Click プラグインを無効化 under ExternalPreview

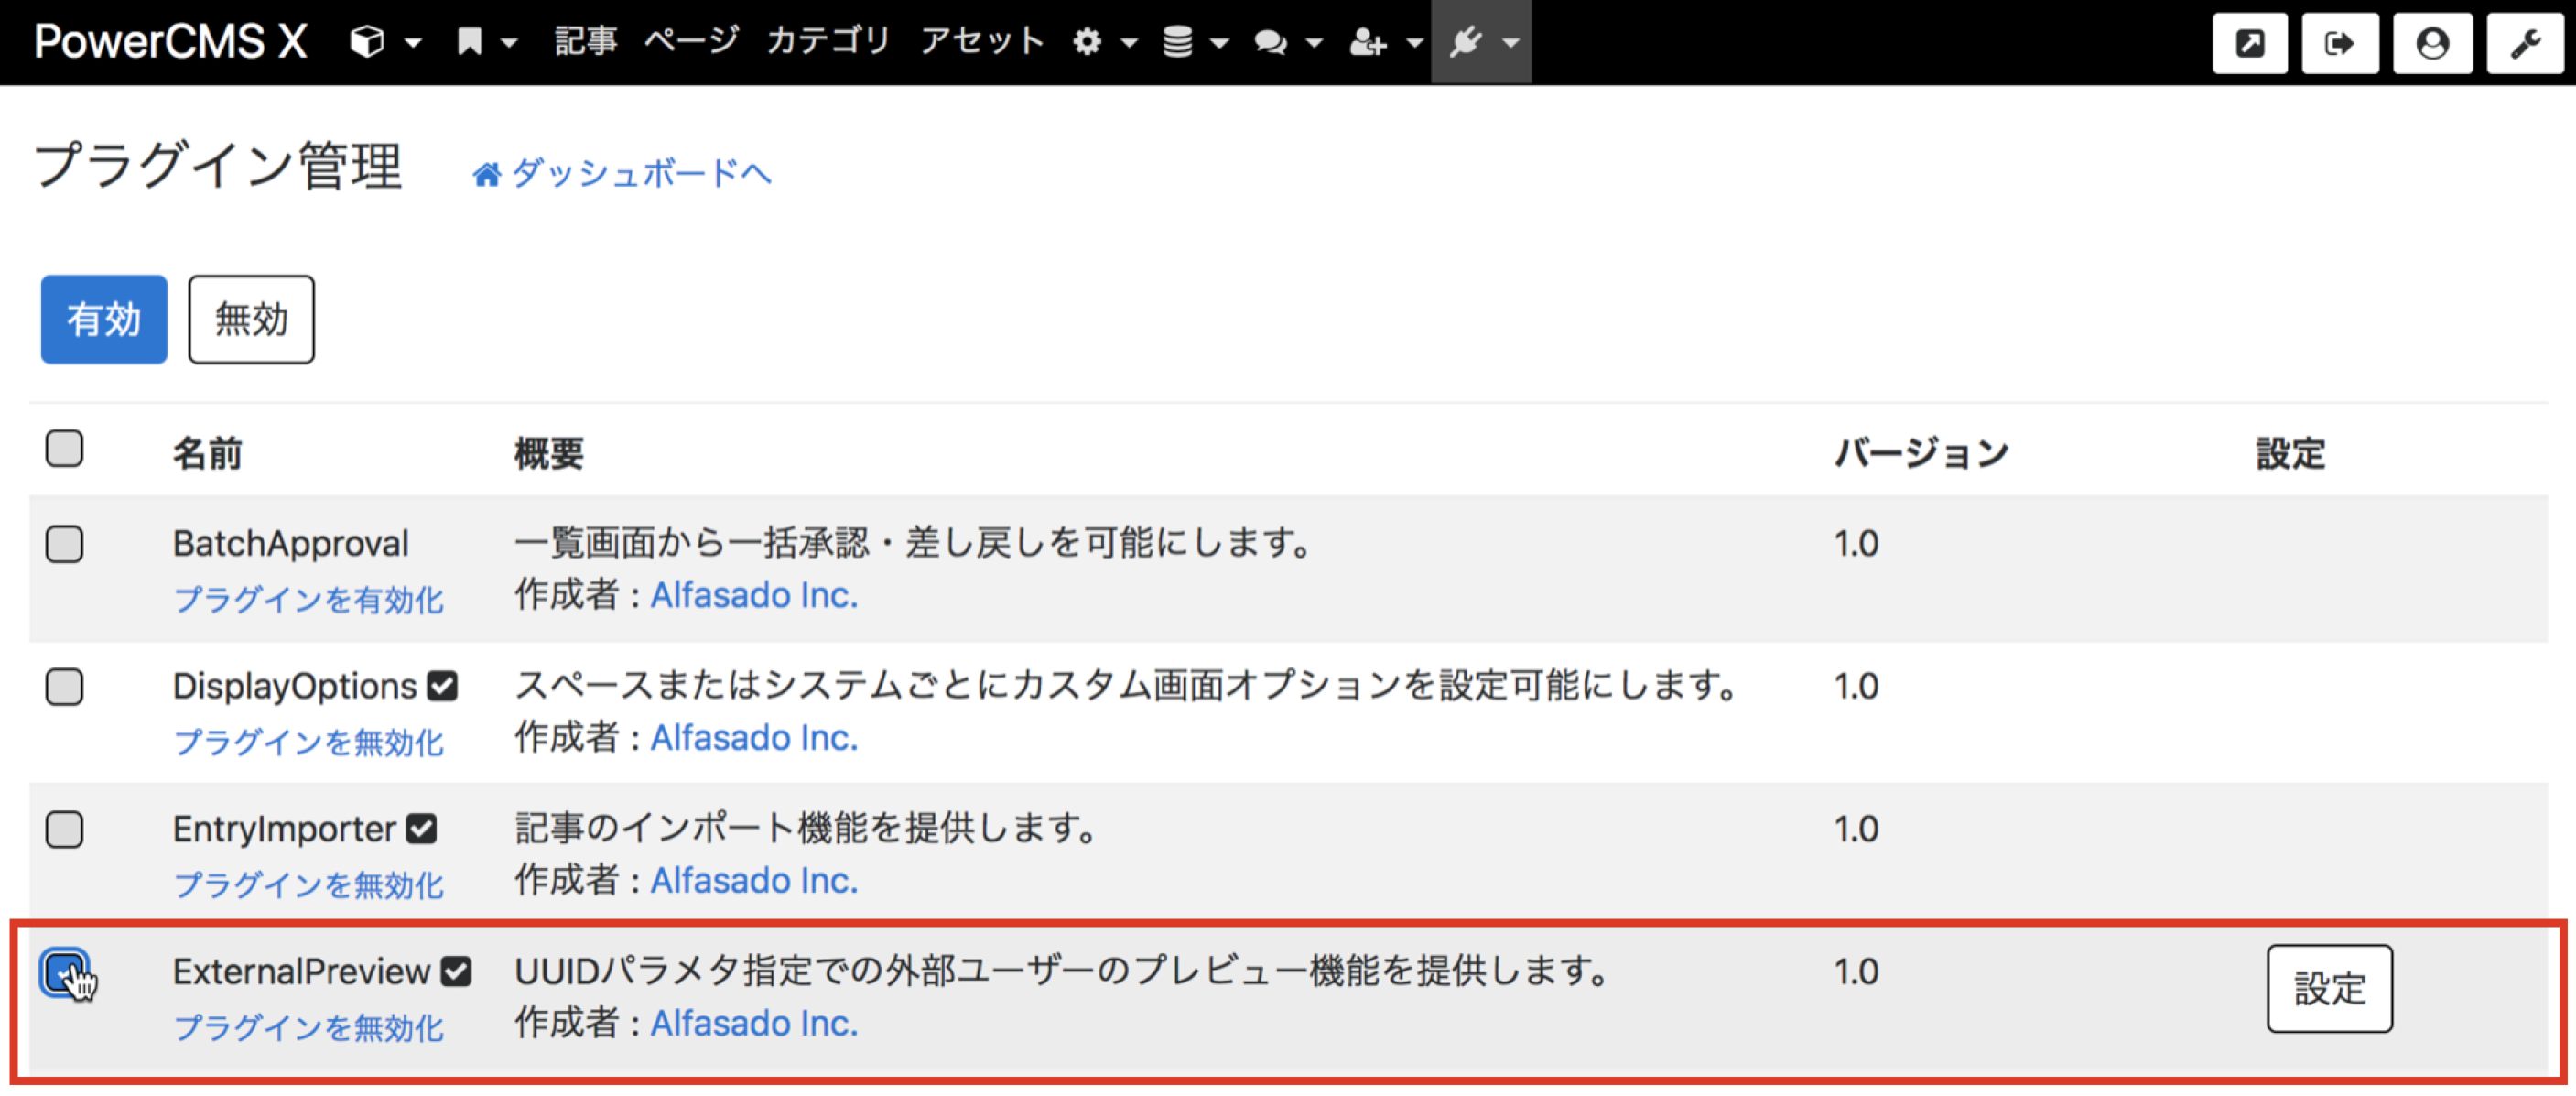308,1028
